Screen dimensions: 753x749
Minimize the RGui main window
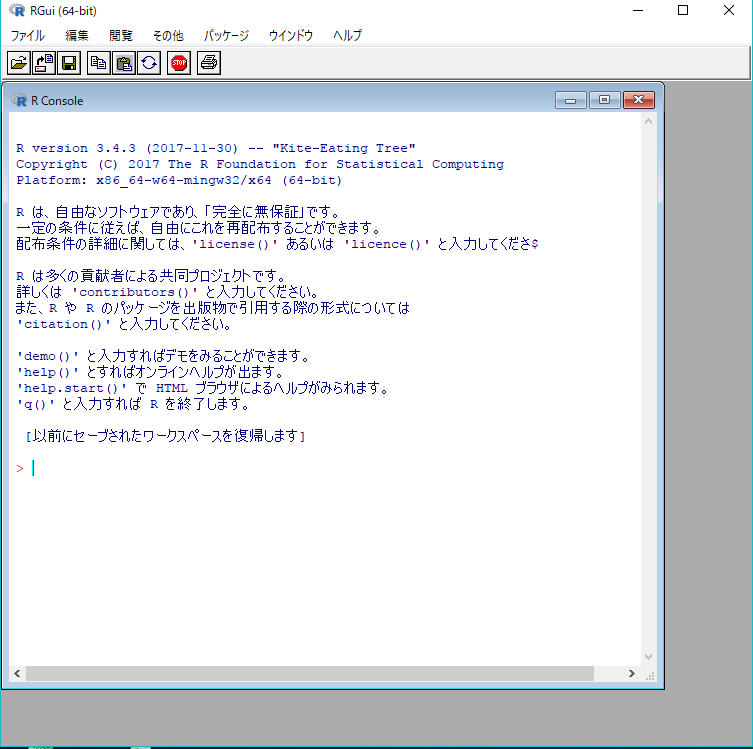click(x=638, y=11)
